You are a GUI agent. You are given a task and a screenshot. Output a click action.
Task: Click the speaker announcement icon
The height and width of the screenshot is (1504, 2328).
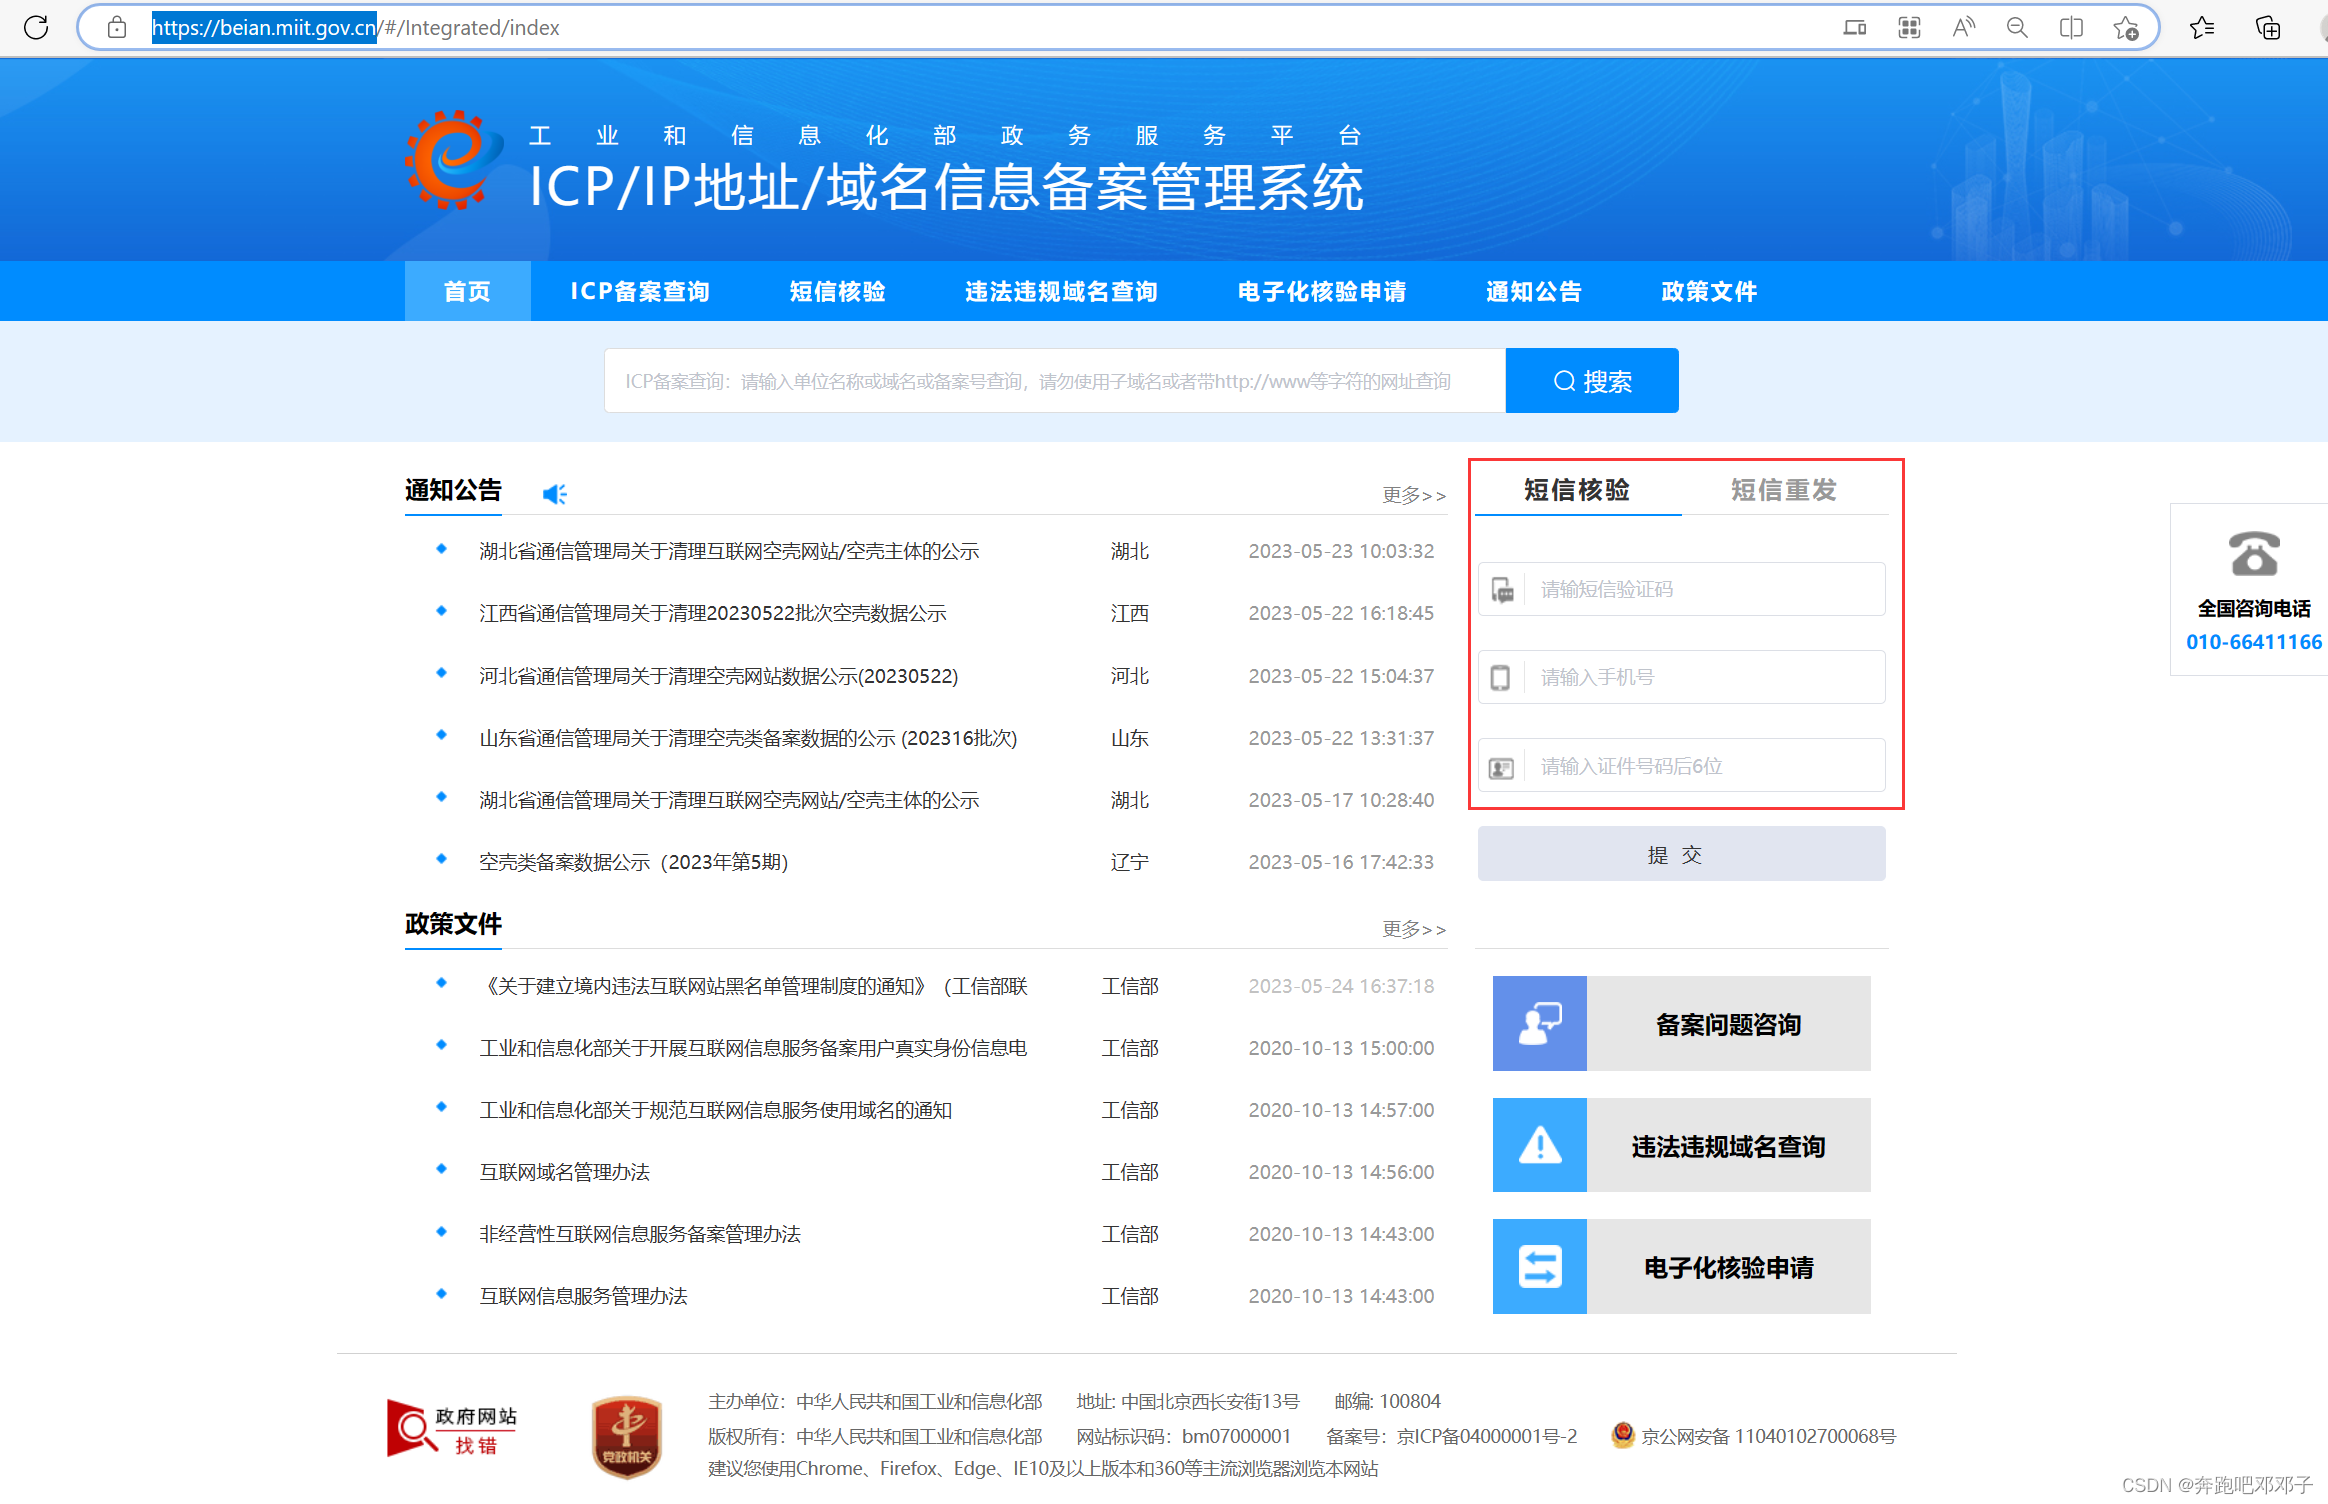(551, 492)
